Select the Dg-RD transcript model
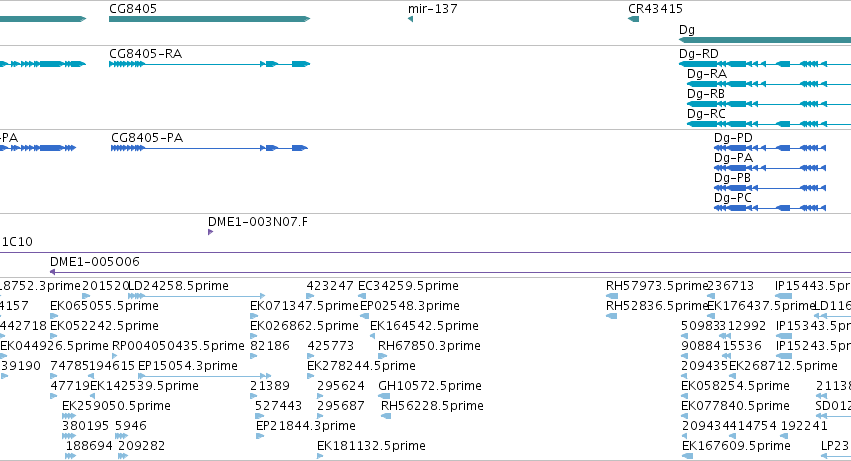The width and height of the screenshot is (851, 461). pos(765,64)
